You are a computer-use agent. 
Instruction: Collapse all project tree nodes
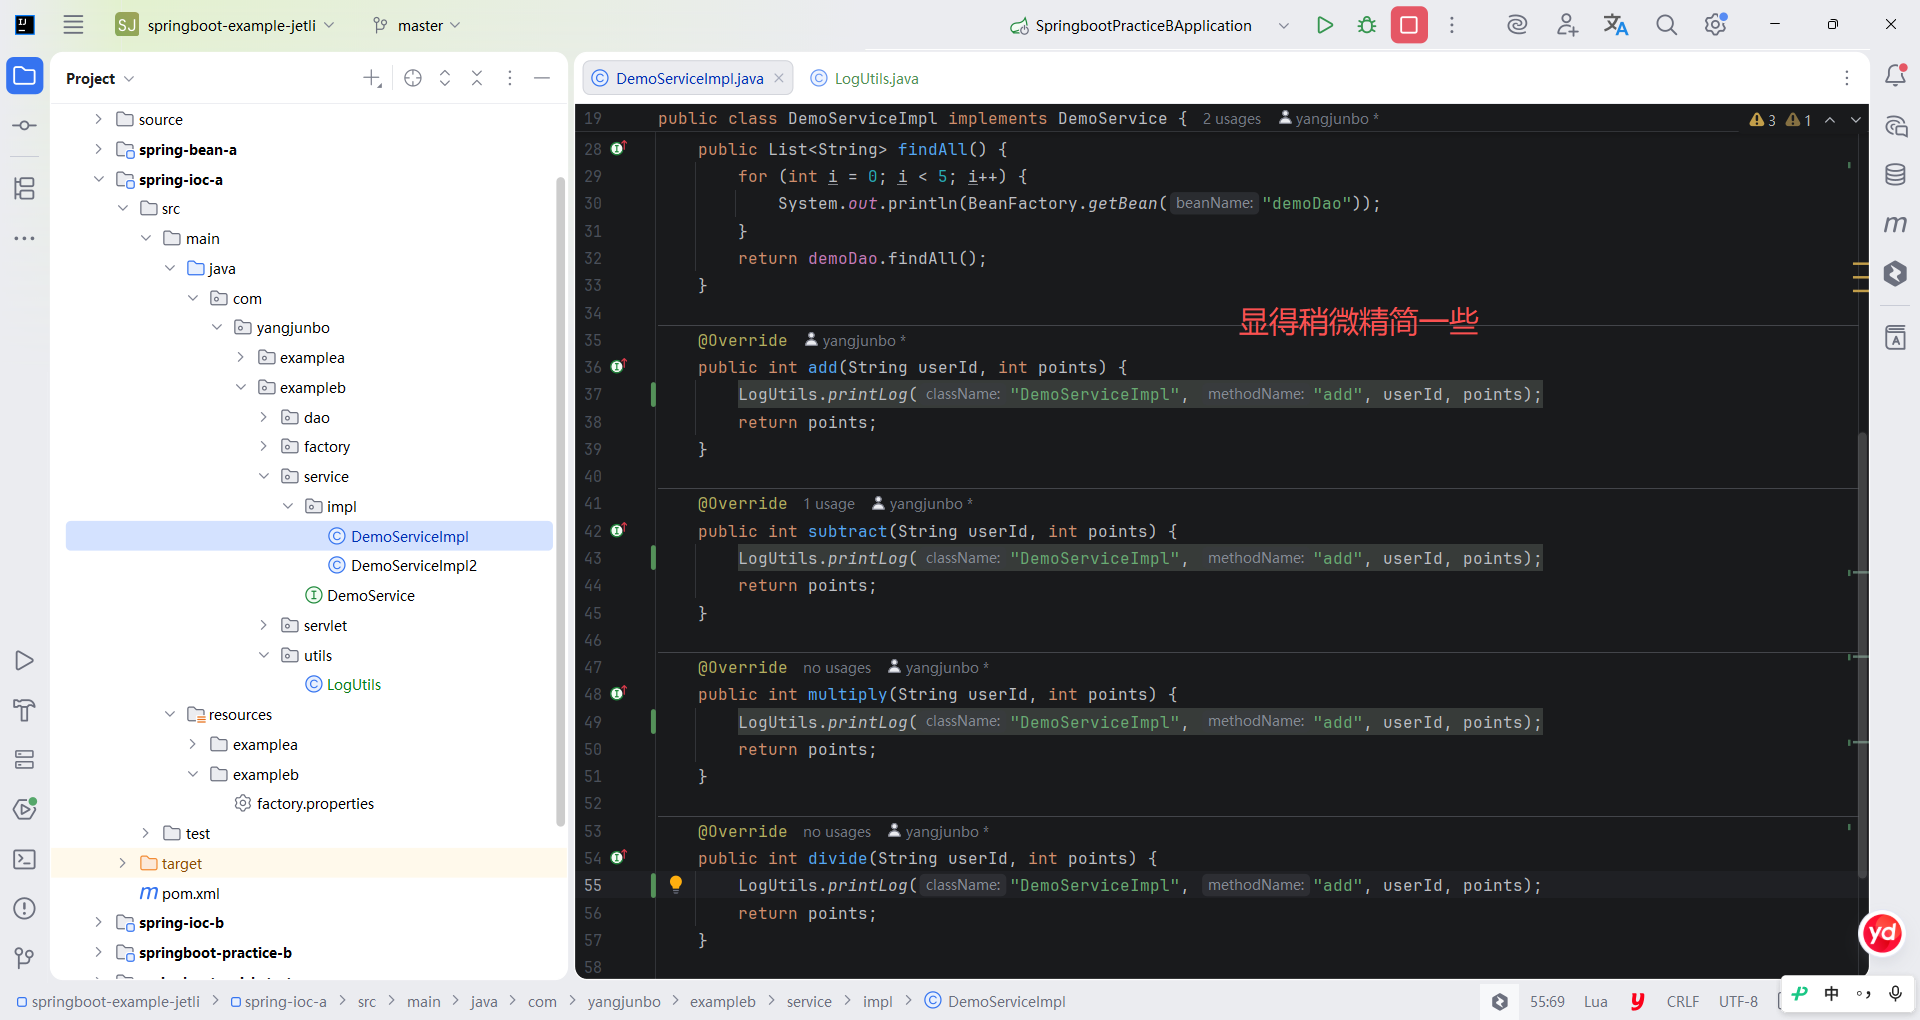pyautogui.click(x=477, y=78)
